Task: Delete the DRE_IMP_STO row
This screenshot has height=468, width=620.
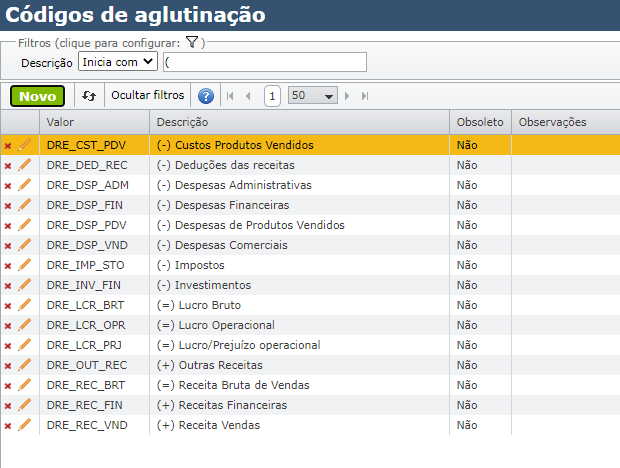Action: [8, 266]
